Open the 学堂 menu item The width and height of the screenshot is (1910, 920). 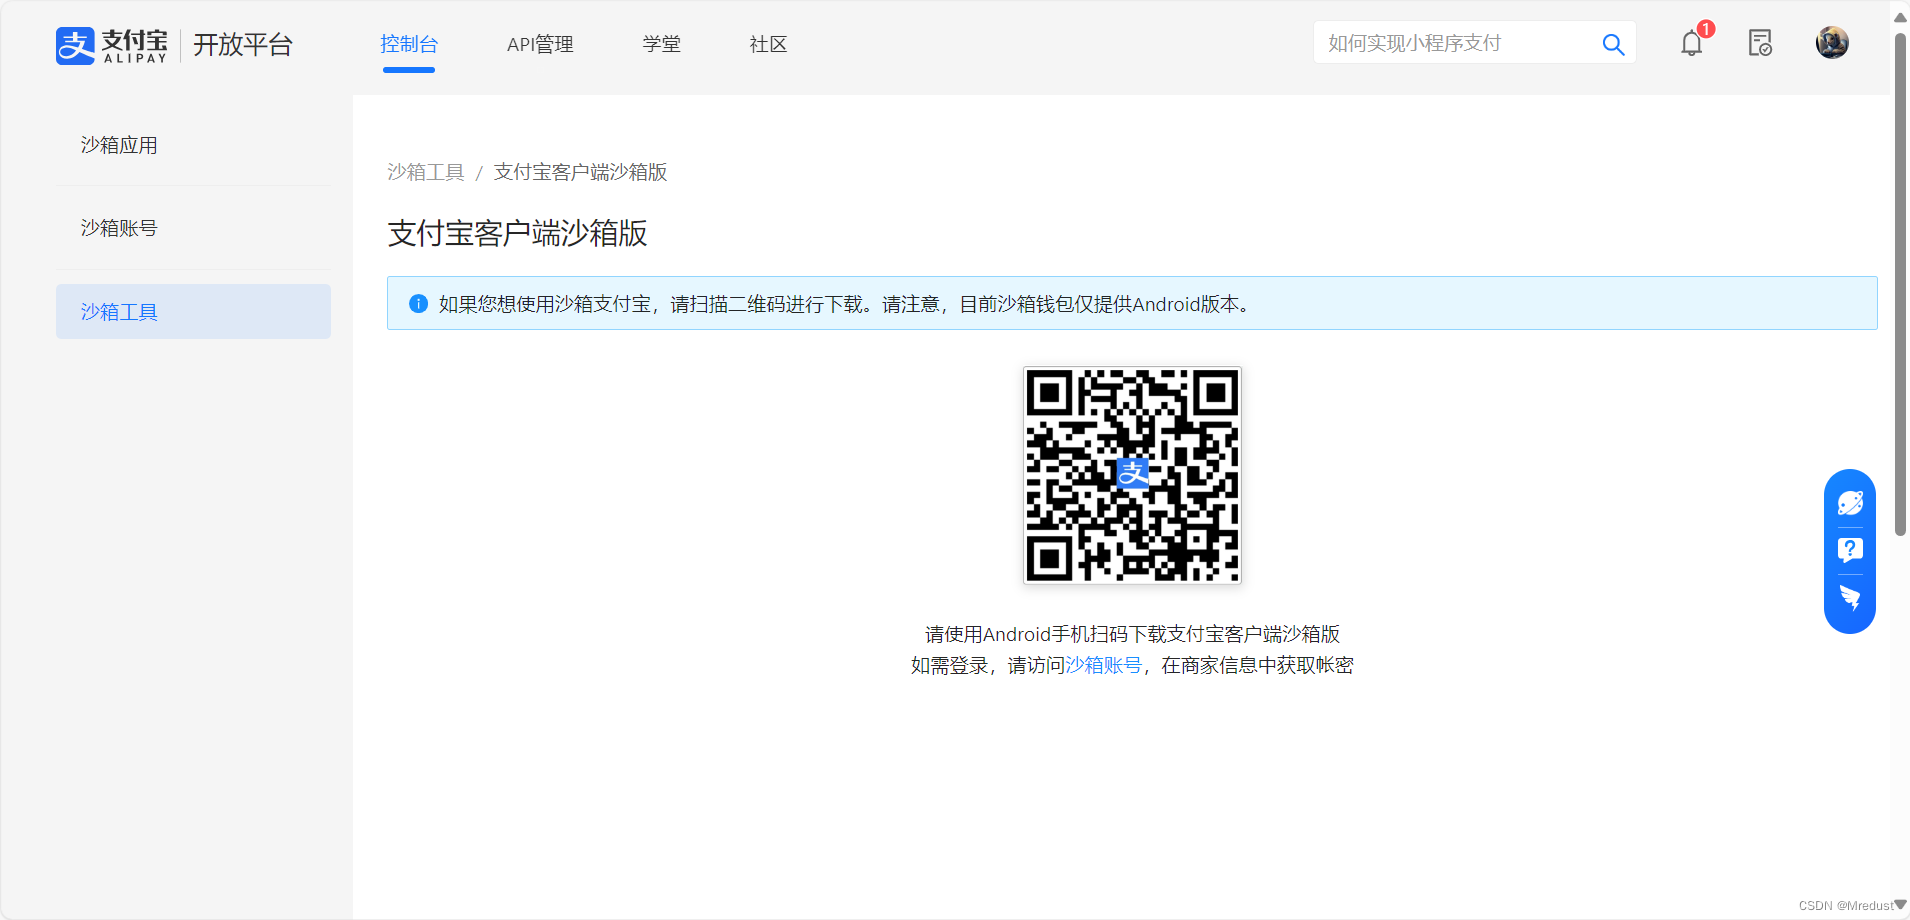662,44
